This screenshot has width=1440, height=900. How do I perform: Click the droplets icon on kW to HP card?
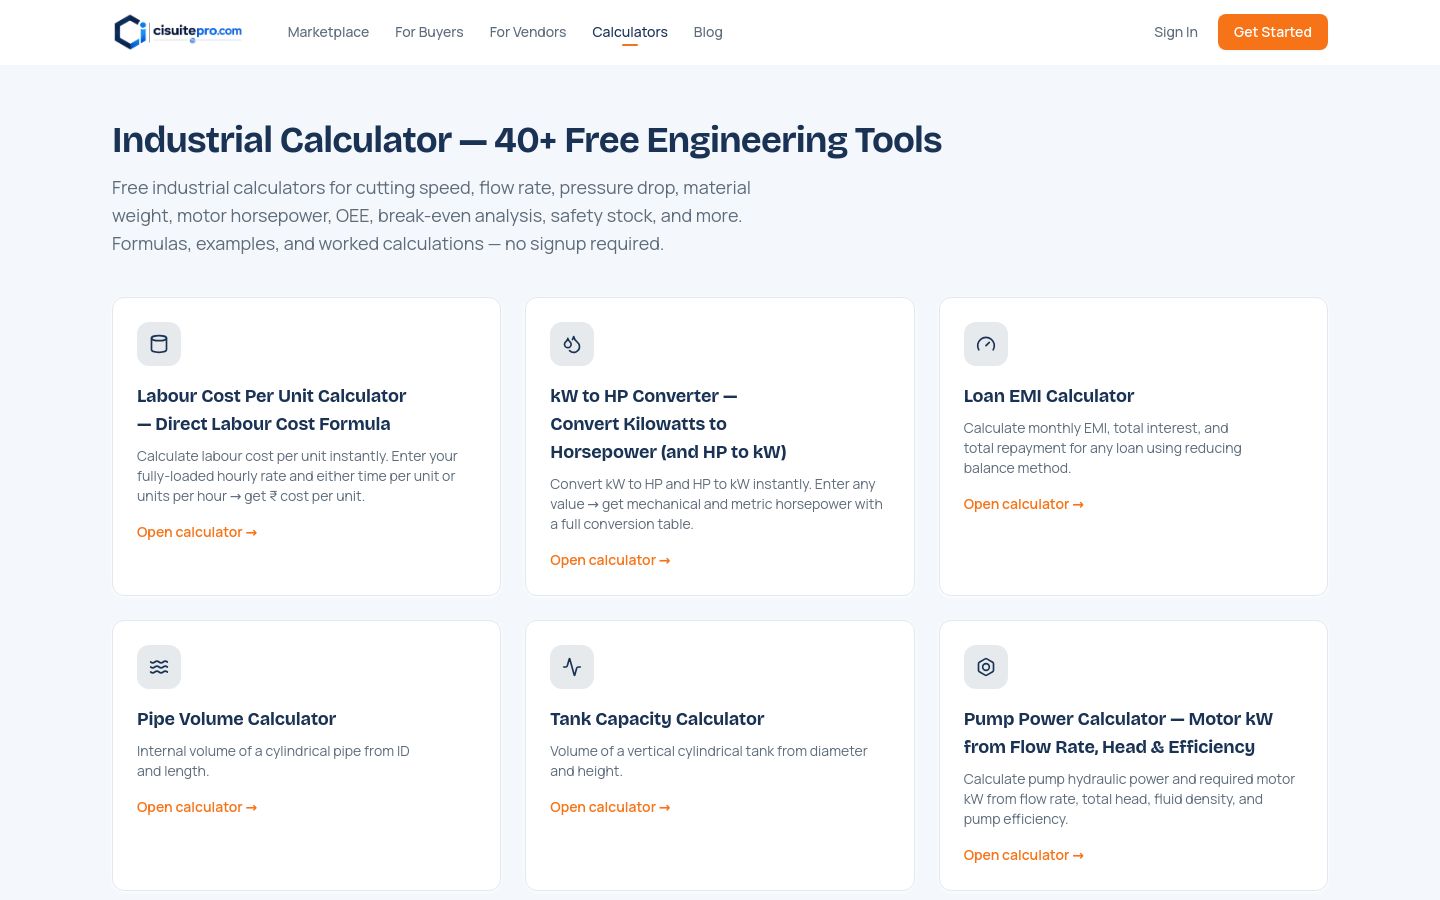tap(572, 344)
